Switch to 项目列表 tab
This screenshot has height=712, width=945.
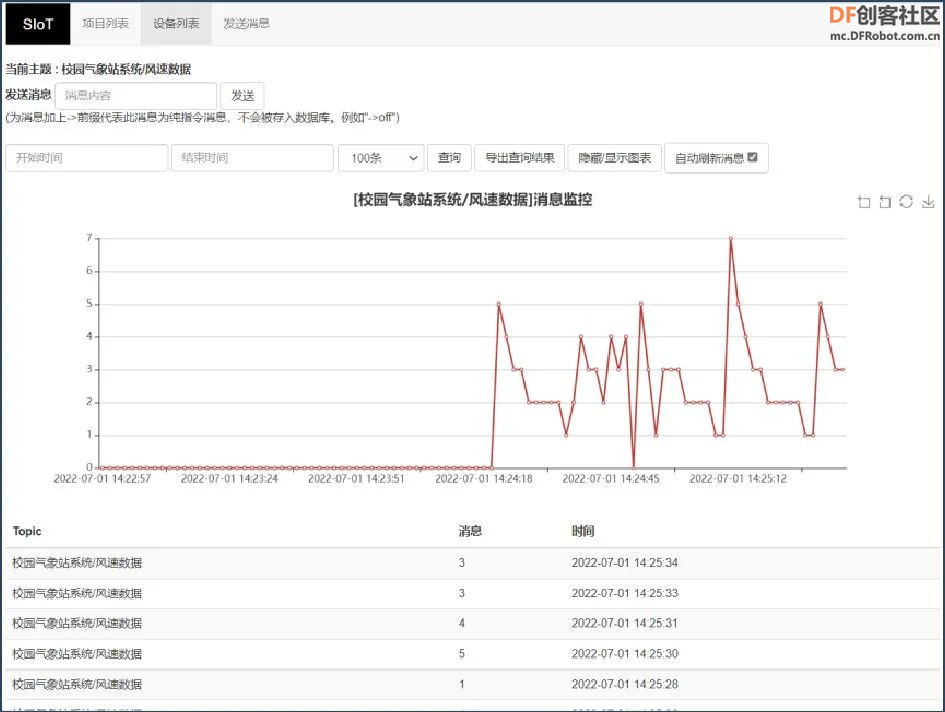click(105, 24)
